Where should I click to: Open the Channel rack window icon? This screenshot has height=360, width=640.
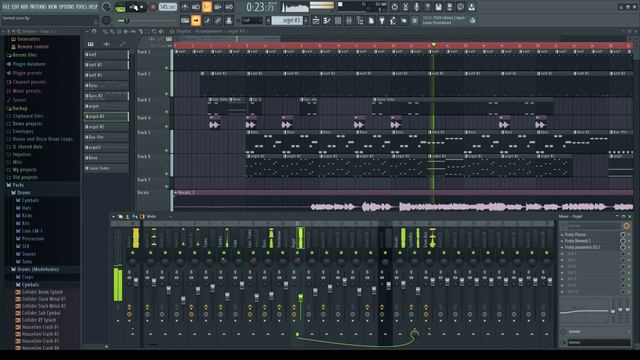pos(338,20)
